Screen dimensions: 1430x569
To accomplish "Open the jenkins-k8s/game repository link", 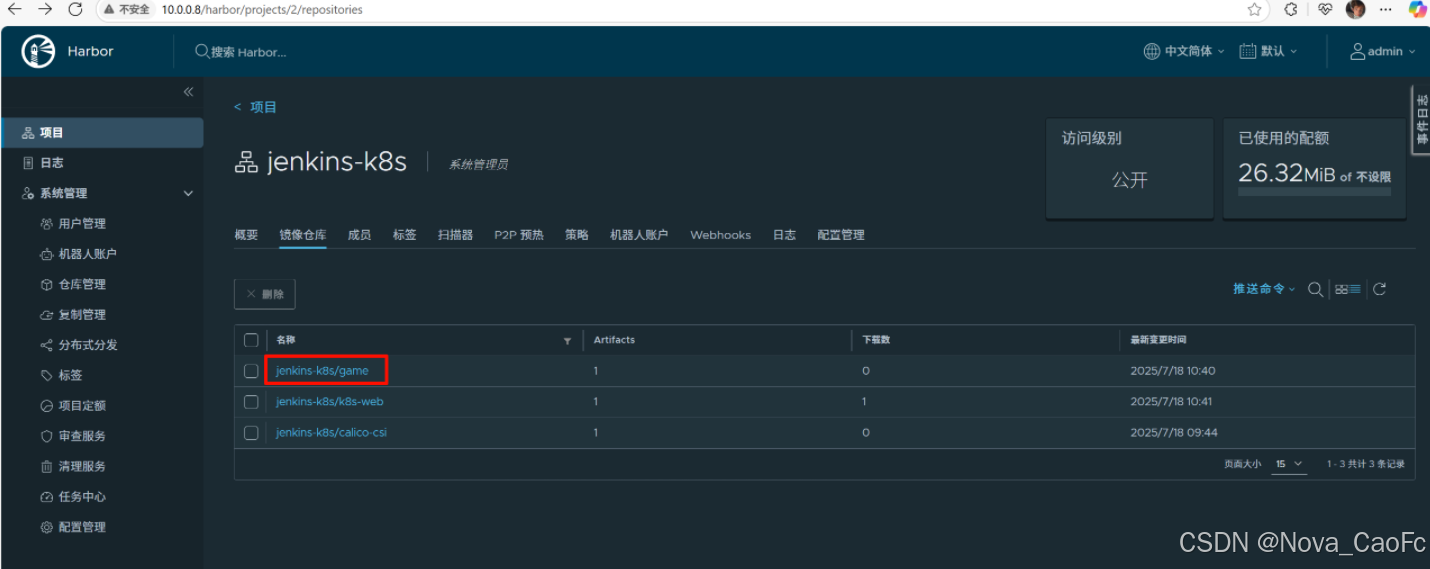I will coord(322,371).
